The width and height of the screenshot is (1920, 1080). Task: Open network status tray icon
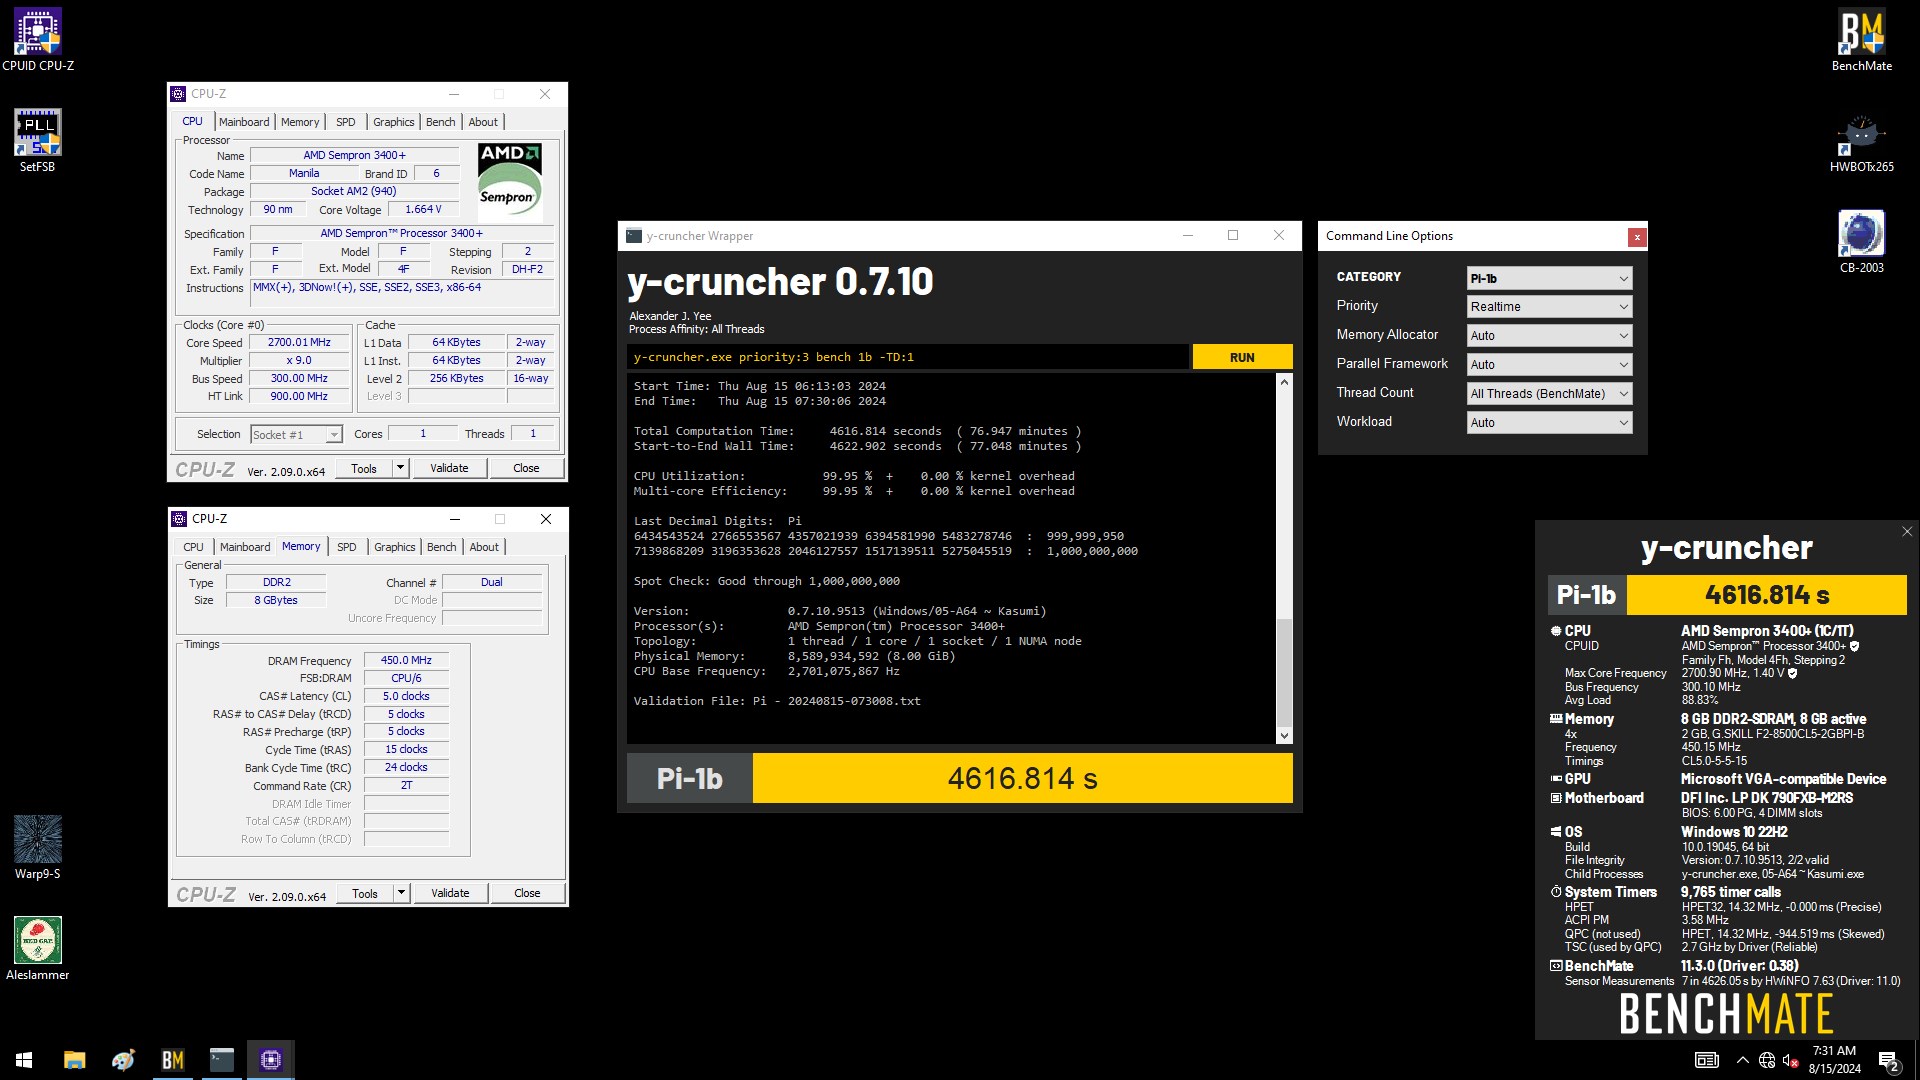1767,1060
